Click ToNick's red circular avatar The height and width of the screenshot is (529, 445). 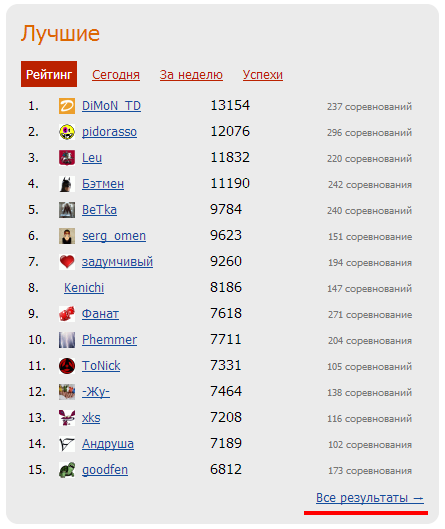pos(67,366)
